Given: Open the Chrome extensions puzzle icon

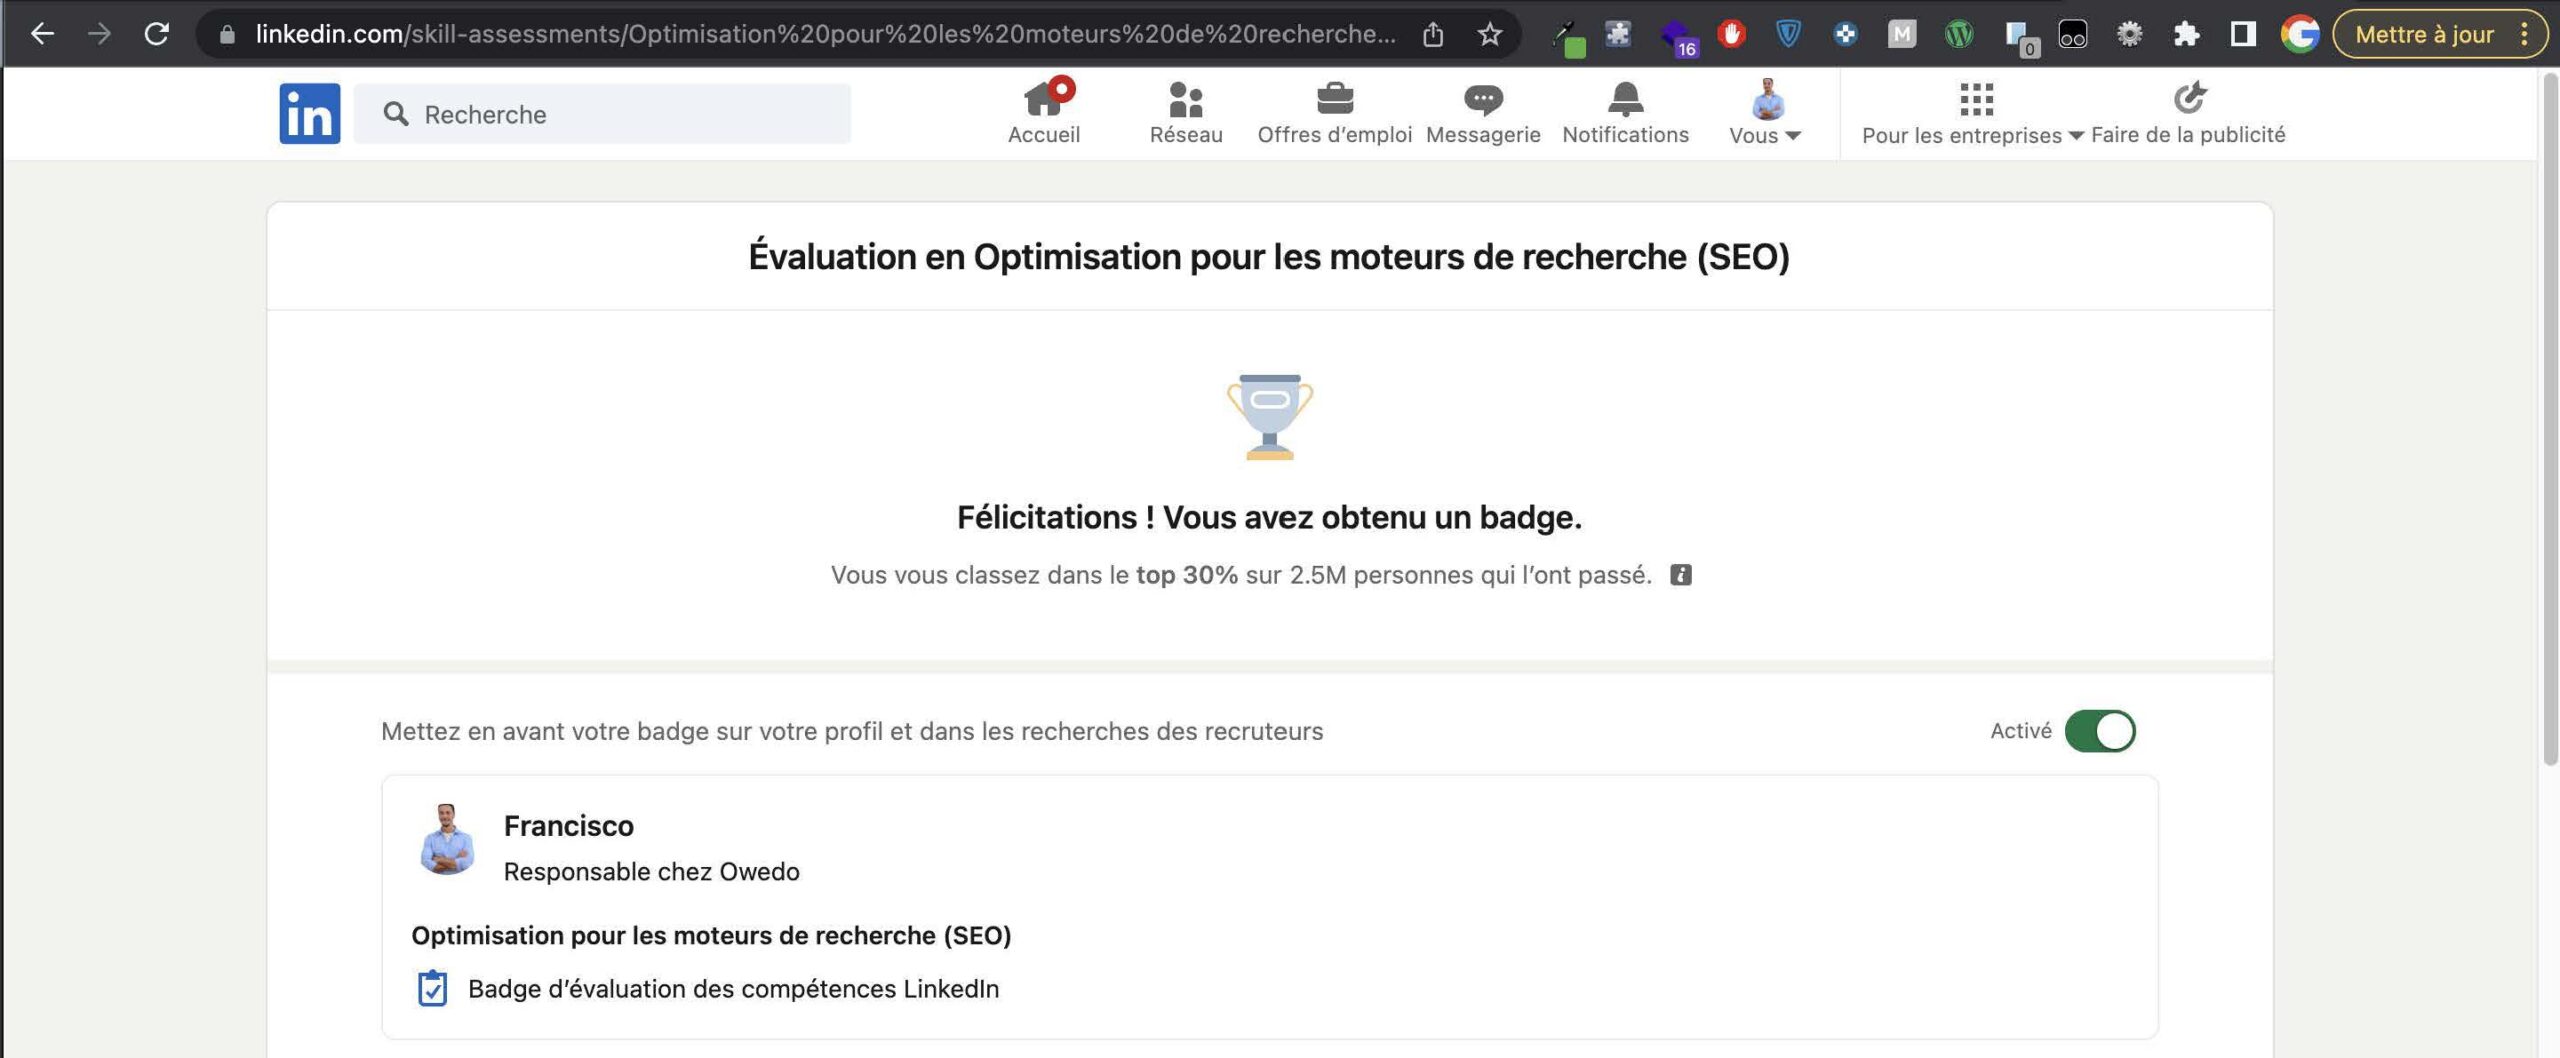Looking at the screenshot, I should [2187, 34].
